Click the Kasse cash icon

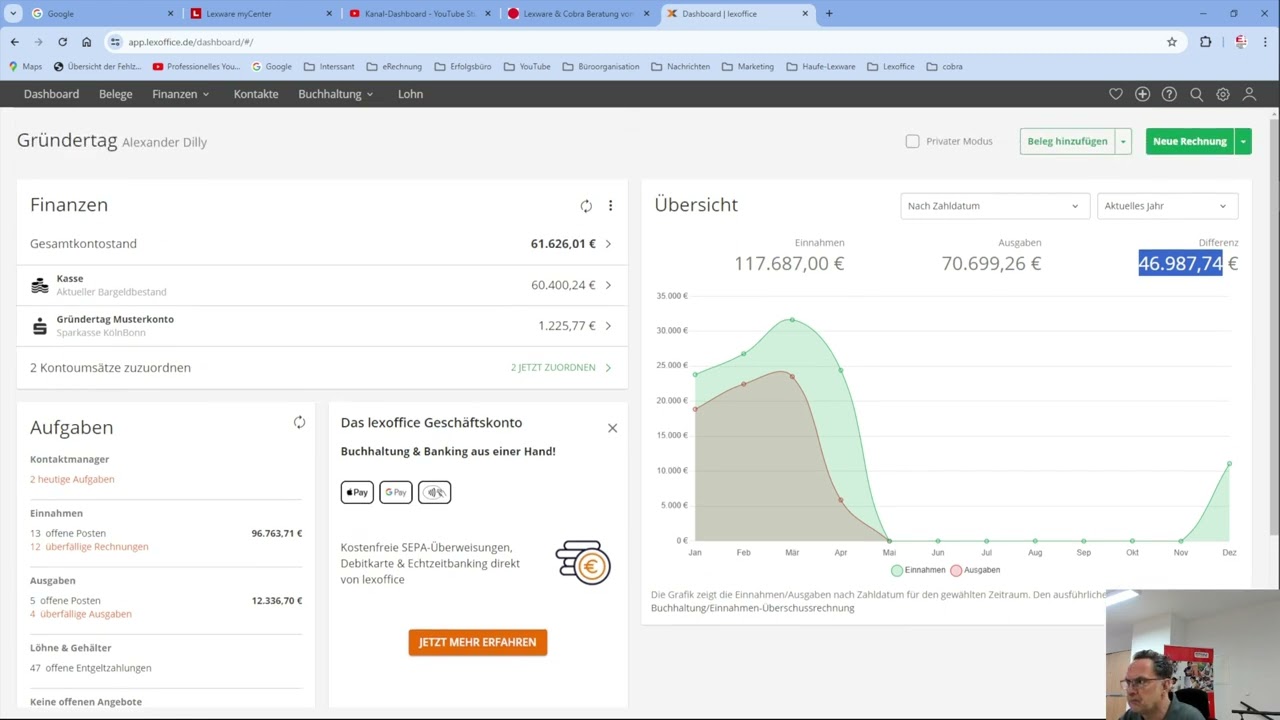click(x=40, y=285)
